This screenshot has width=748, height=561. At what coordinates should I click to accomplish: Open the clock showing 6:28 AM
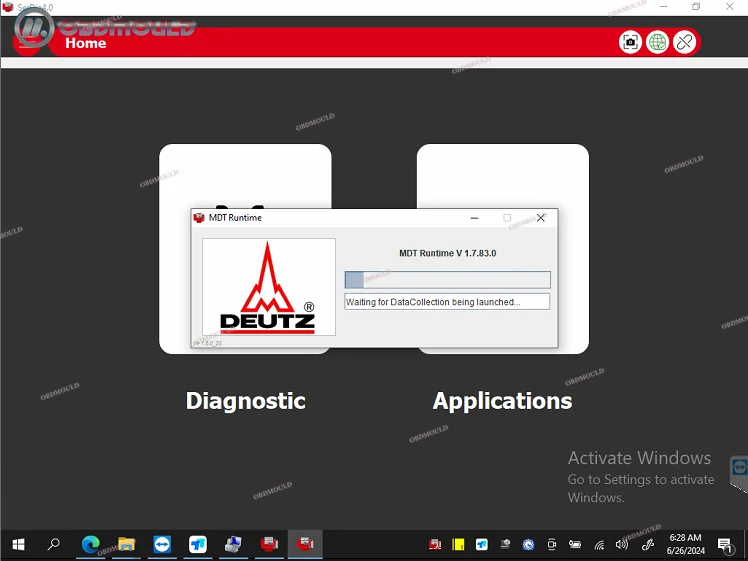tap(685, 544)
